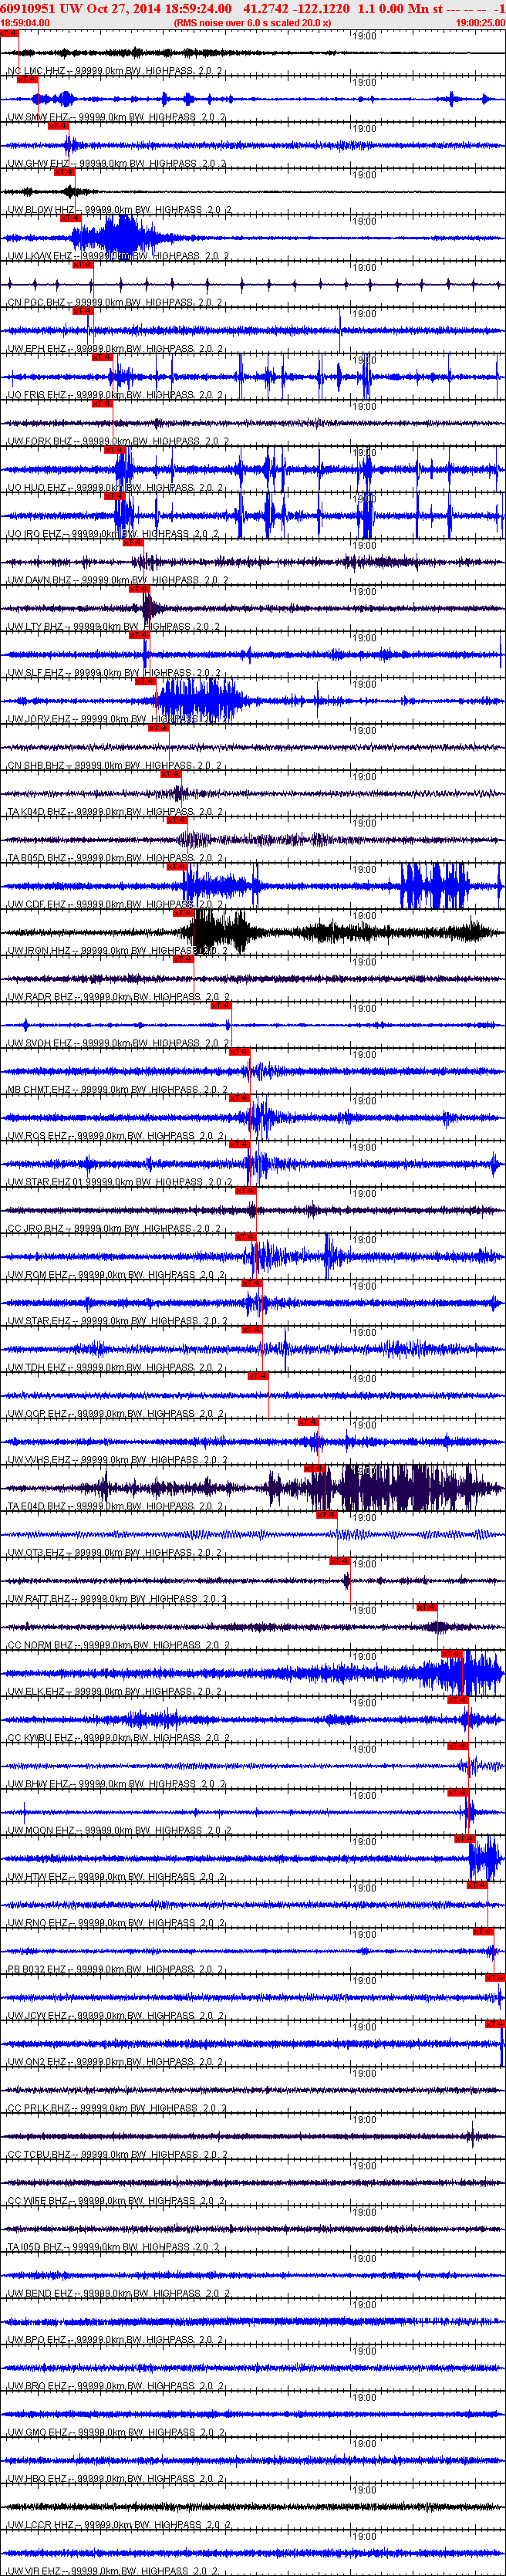Click the RMS noise scaling note in header
The height and width of the screenshot is (2576, 506).
(252, 22)
